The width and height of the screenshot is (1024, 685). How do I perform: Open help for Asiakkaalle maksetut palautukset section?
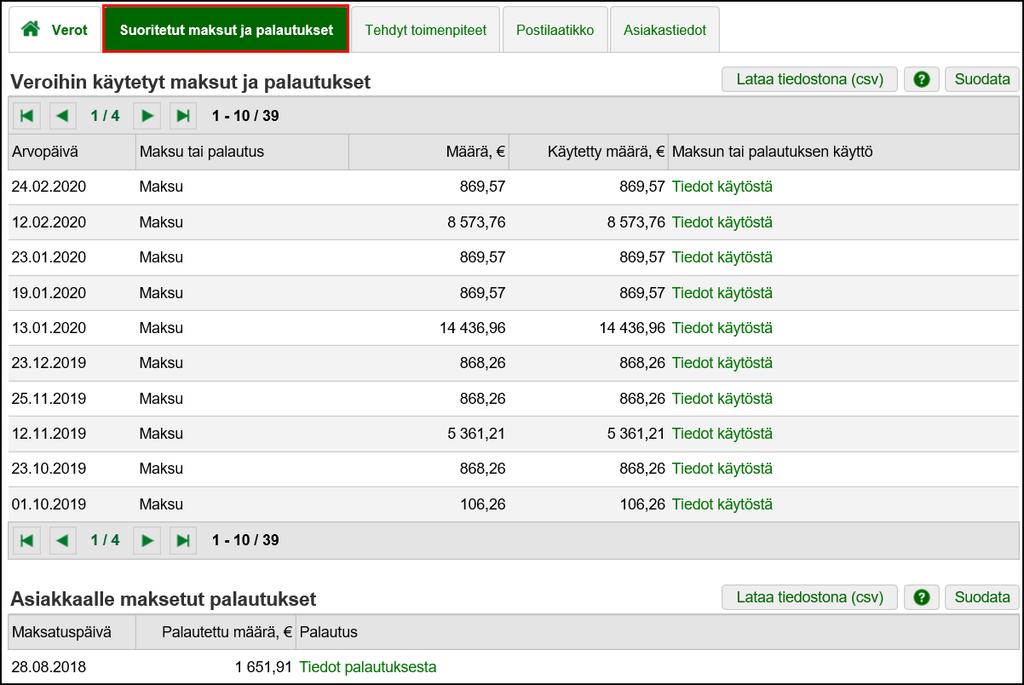pos(921,597)
